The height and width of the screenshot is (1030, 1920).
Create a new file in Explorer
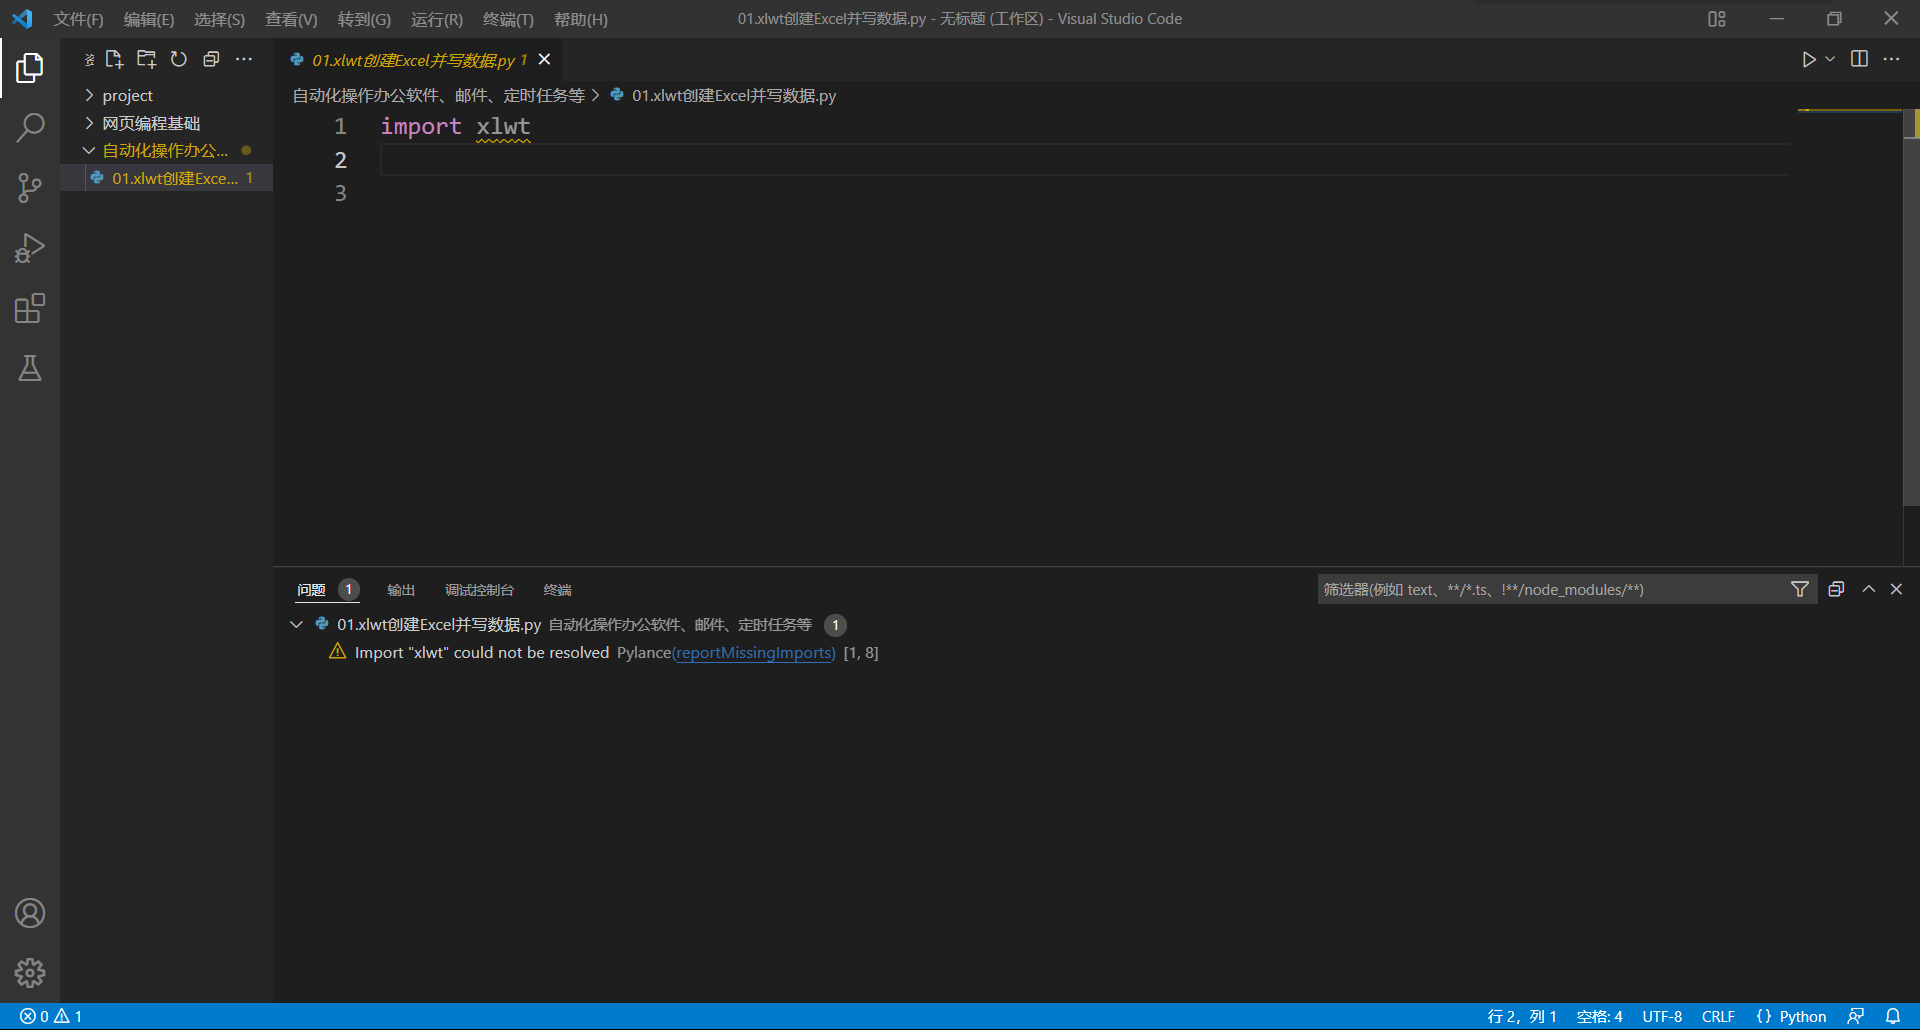pyautogui.click(x=114, y=60)
